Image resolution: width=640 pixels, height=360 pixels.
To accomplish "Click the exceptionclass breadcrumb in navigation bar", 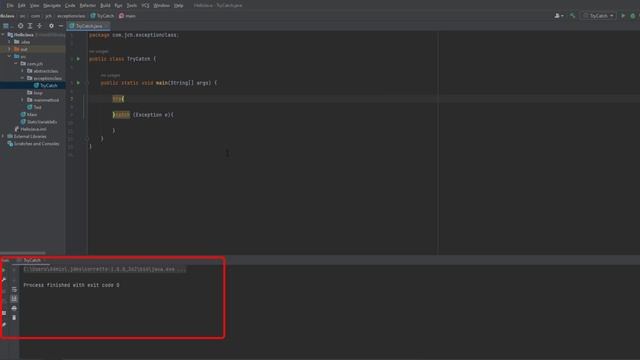I will (x=71, y=16).
